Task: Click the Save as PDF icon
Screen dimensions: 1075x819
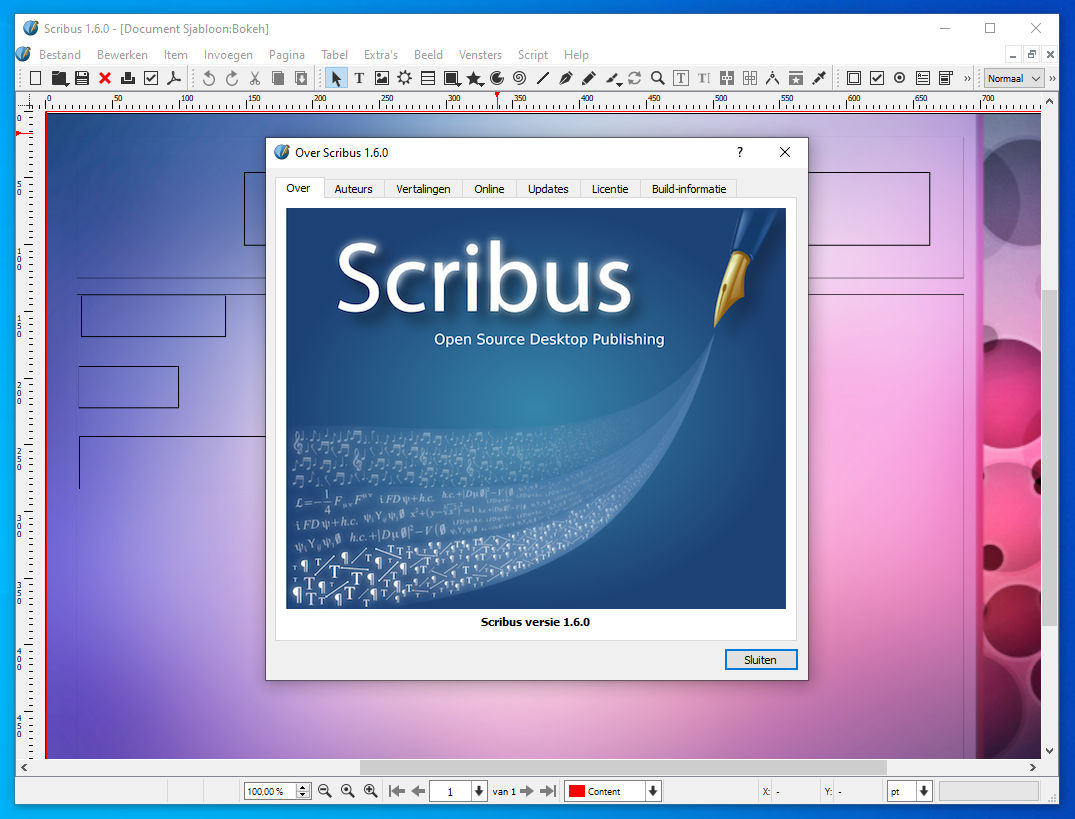Action: [x=174, y=78]
